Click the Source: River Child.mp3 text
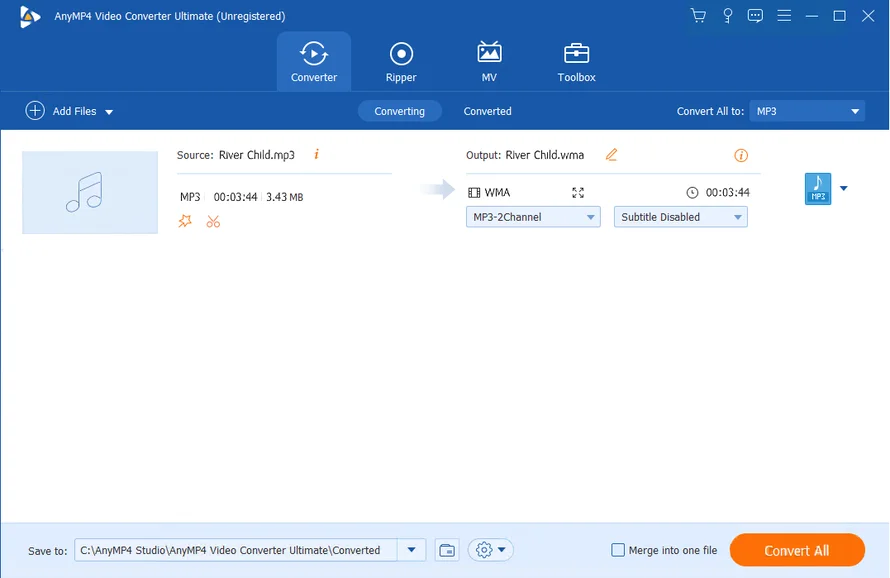The width and height of the screenshot is (890, 578). point(236,155)
